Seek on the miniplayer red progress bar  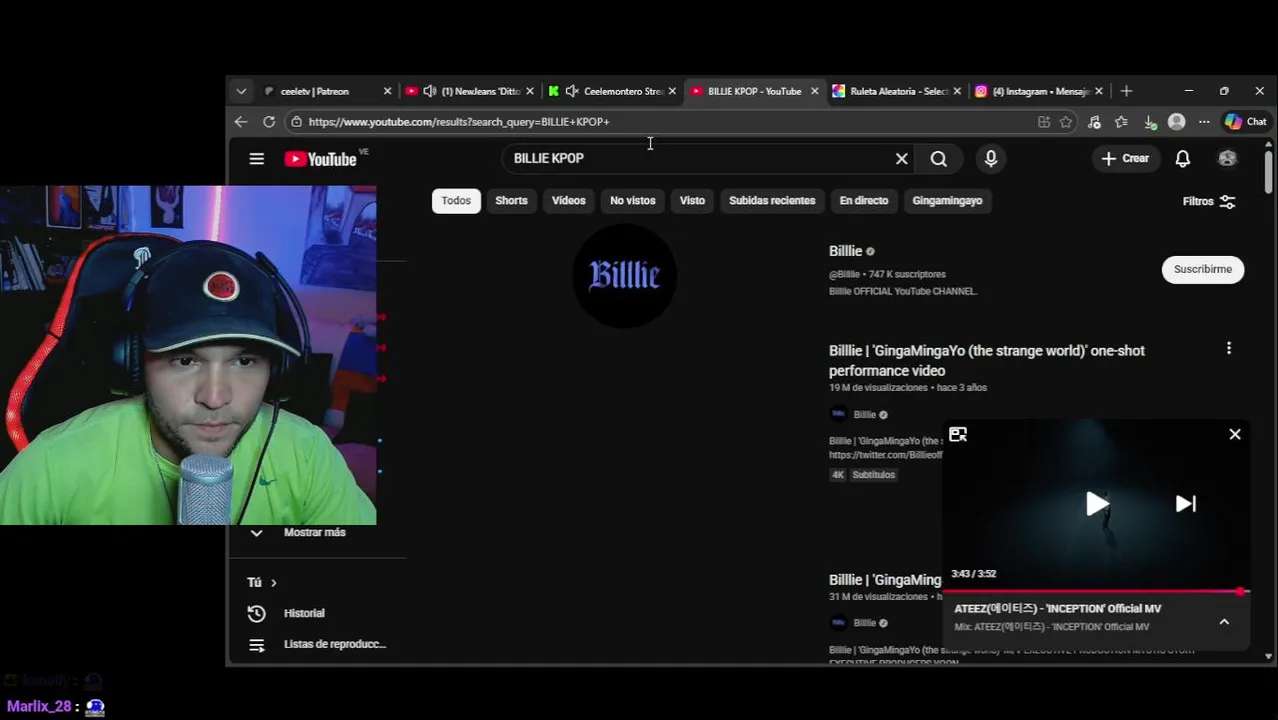(1097, 592)
